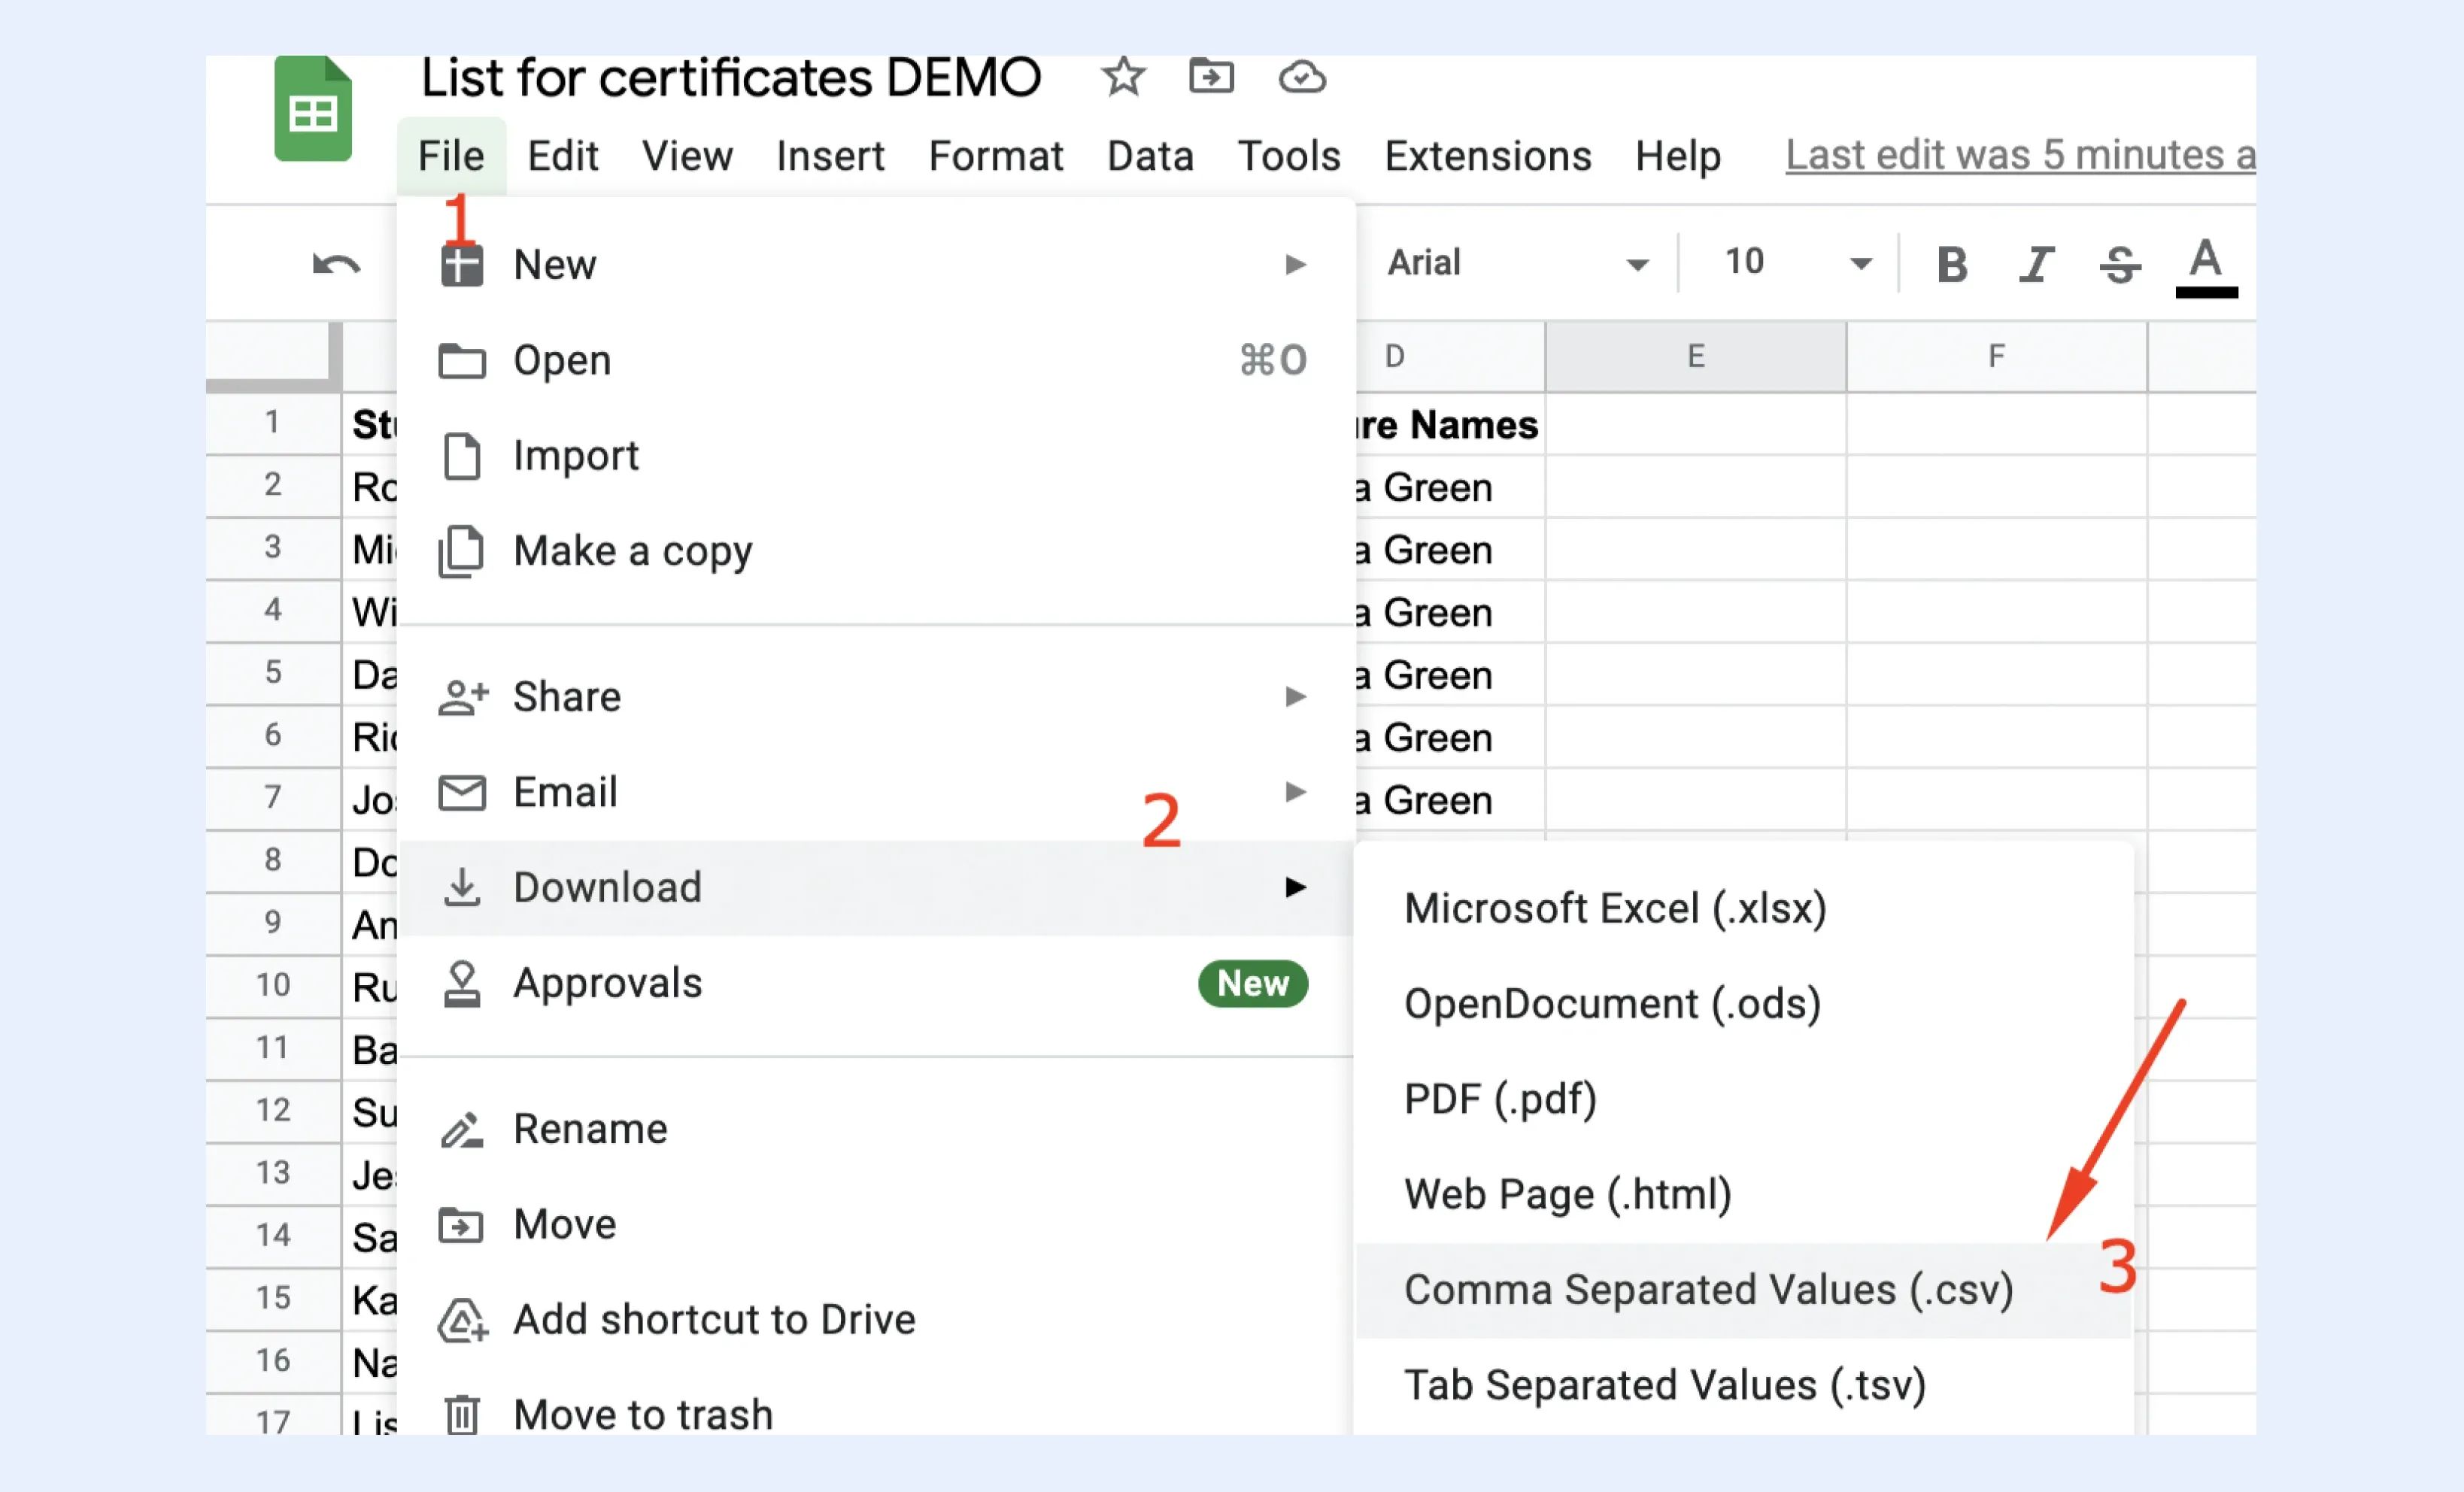The width and height of the screenshot is (2464, 1492).
Task: Select row 16 header
Action: pos(272,1361)
